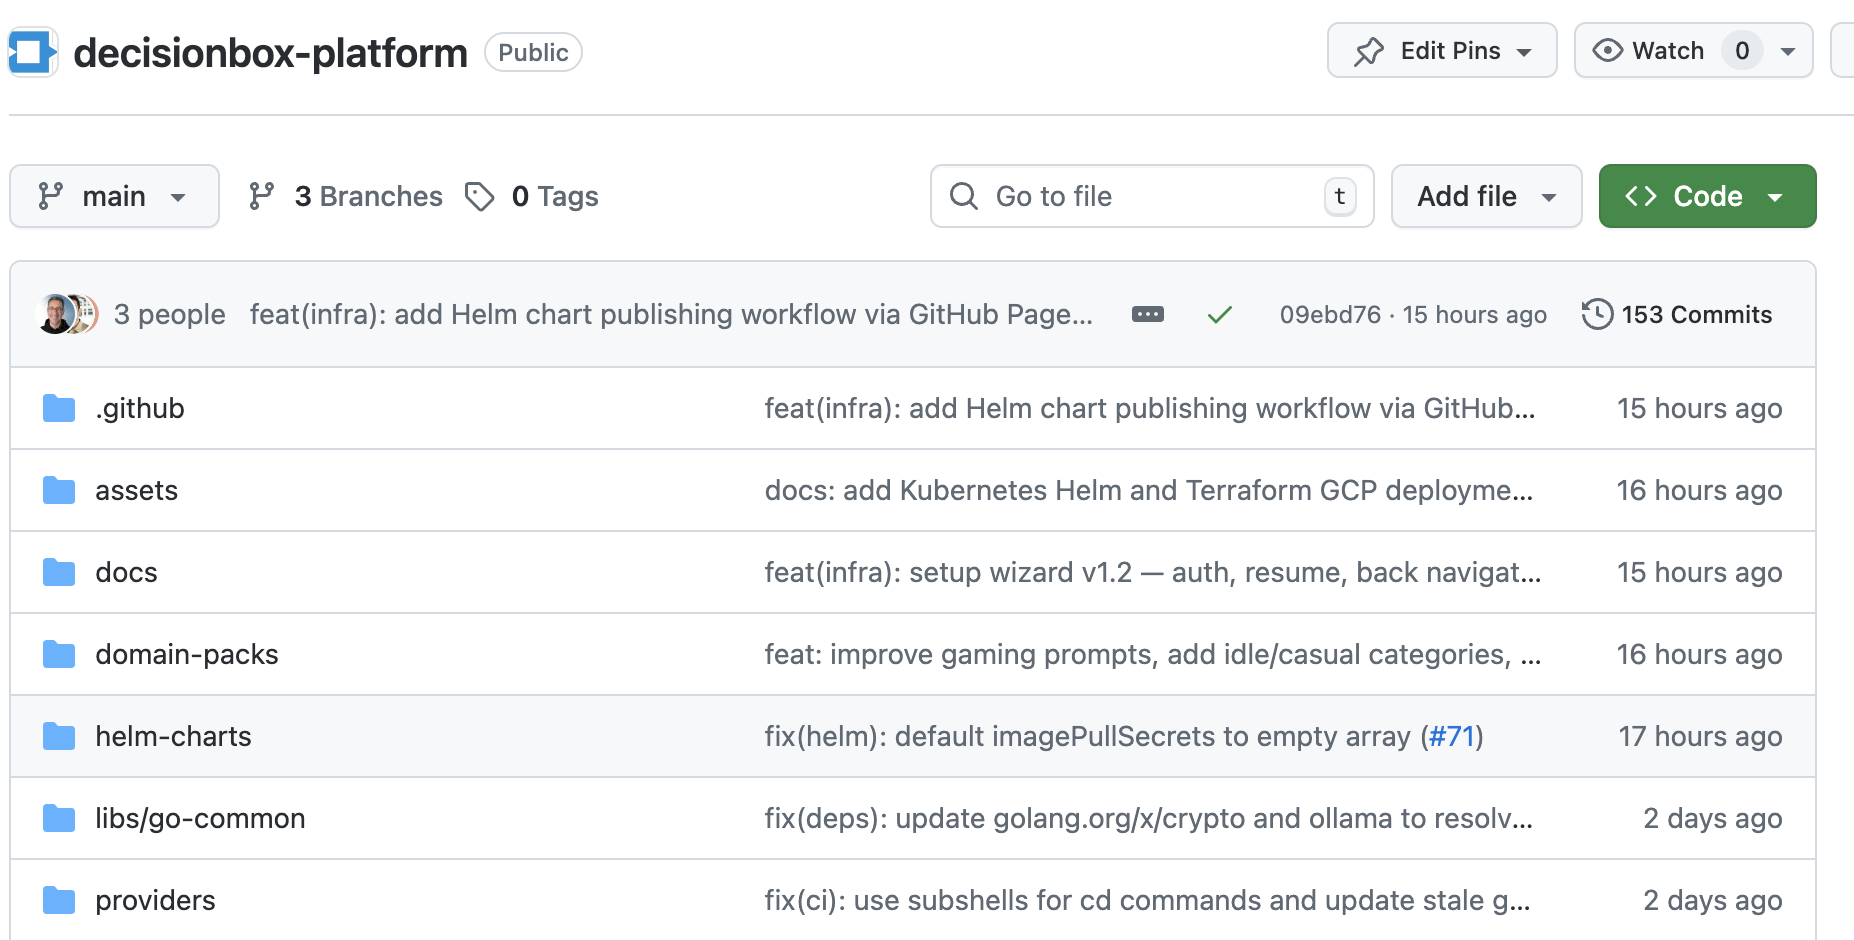The width and height of the screenshot is (1854, 940).
Task: Open pull request #71 link
Action: point(1452,737)
